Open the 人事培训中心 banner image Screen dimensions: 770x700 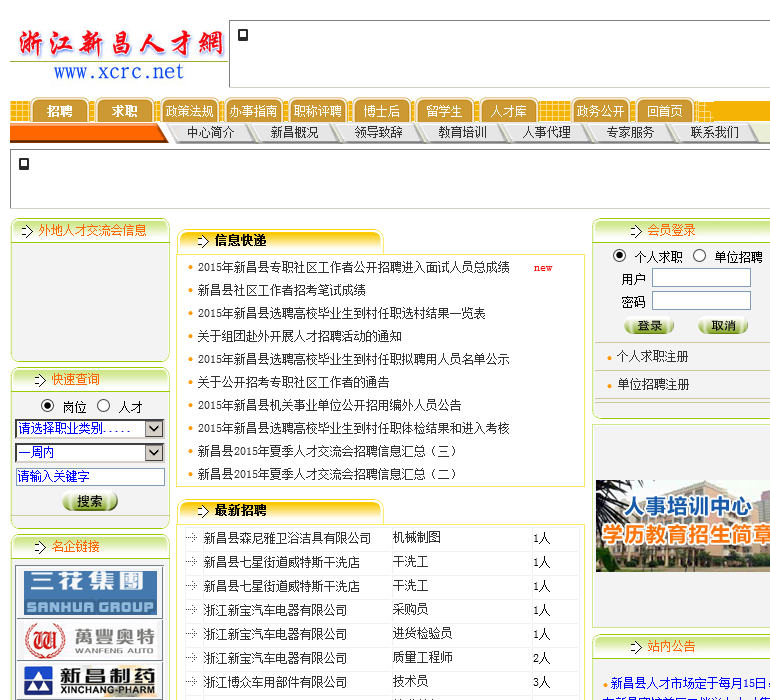coord(683,525)
